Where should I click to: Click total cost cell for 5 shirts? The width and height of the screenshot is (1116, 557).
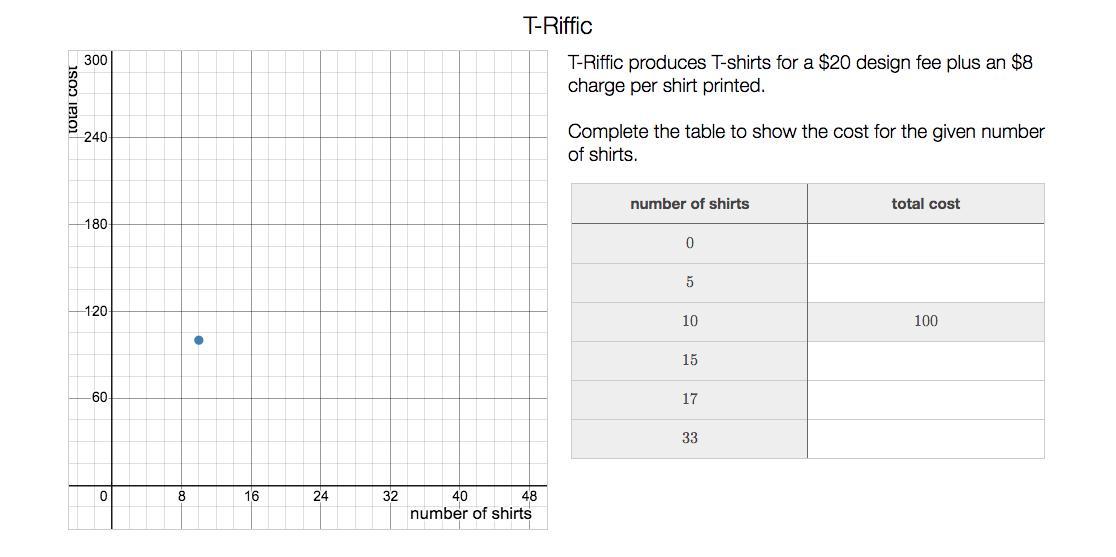[x=925, y=282]
